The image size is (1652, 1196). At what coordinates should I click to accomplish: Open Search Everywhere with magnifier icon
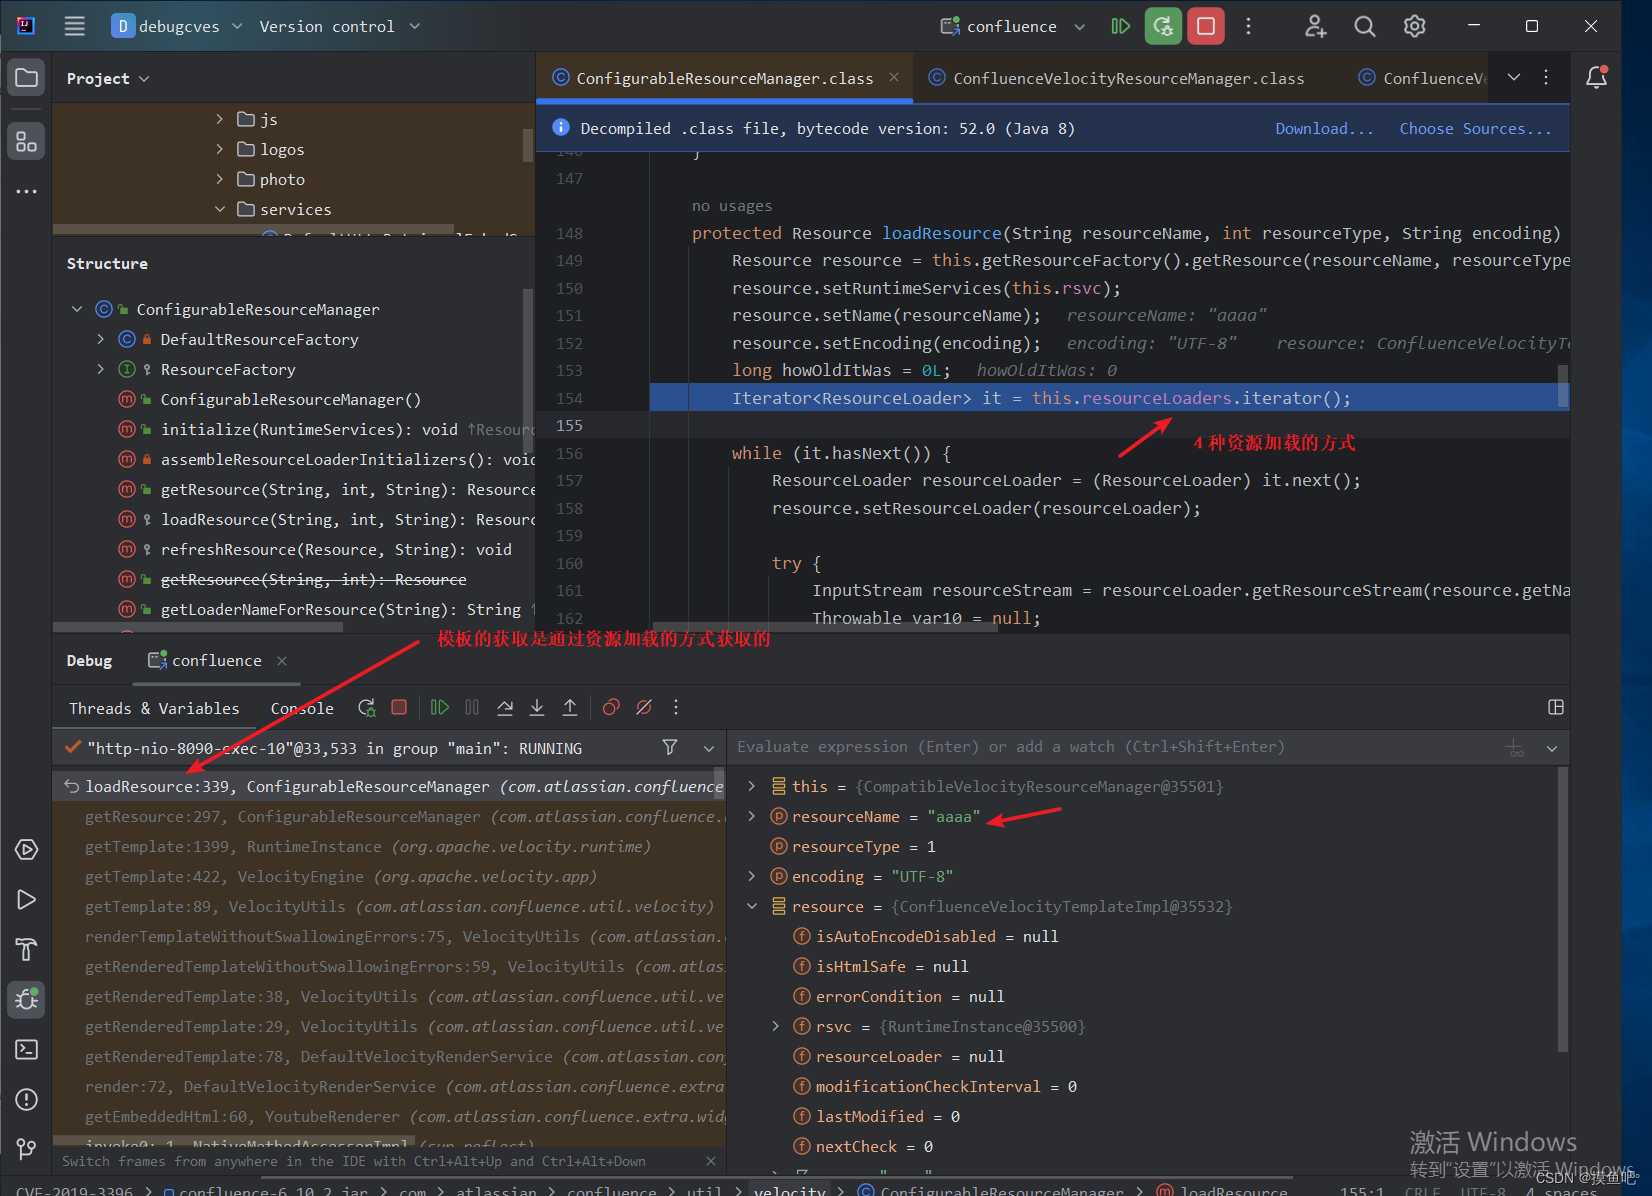[1364, 26]
